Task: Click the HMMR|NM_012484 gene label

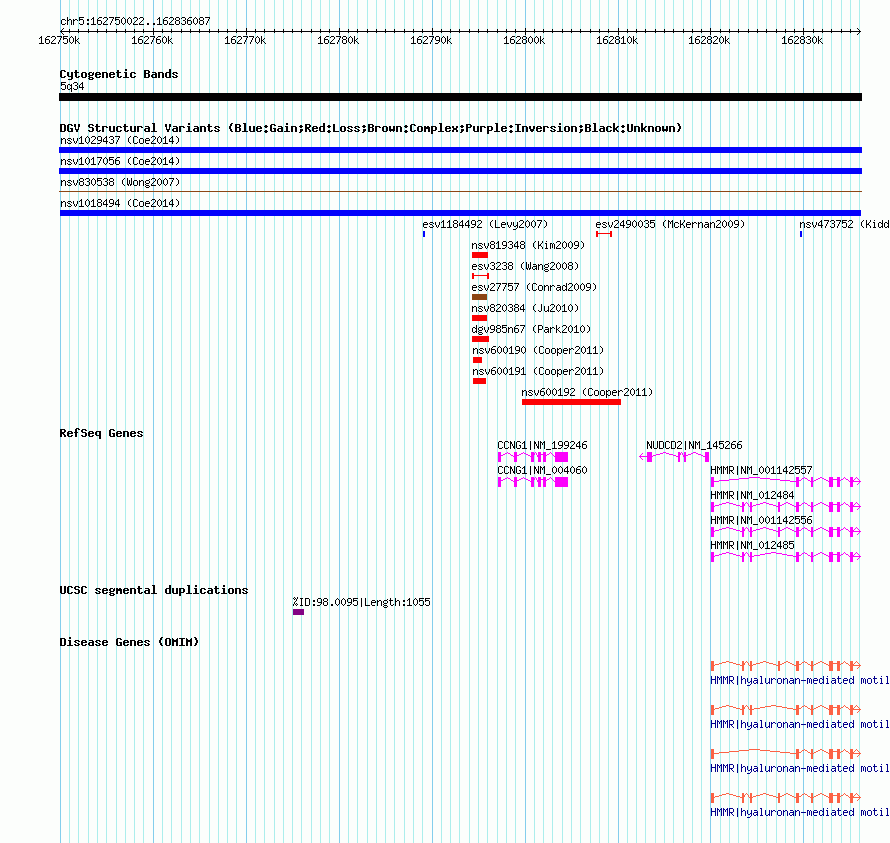Action: (x=753, y=496)
